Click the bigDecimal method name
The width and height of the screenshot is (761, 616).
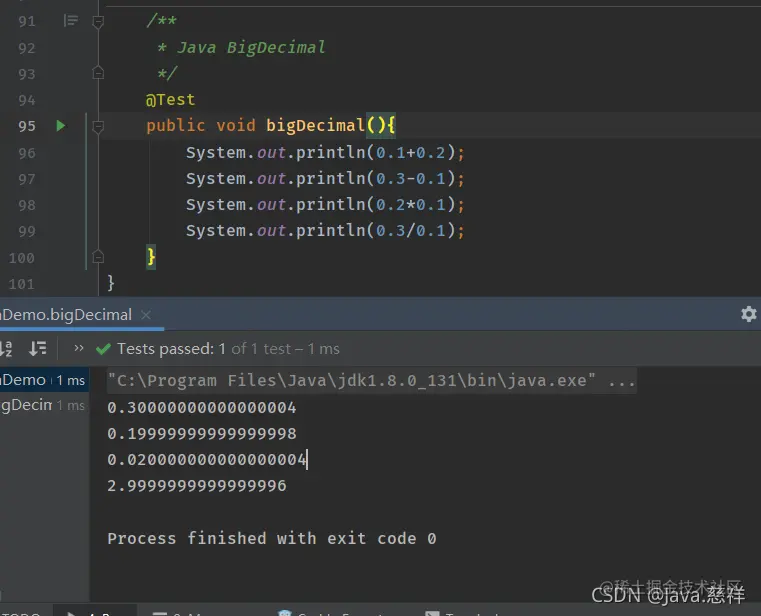[x=315, y=125]
